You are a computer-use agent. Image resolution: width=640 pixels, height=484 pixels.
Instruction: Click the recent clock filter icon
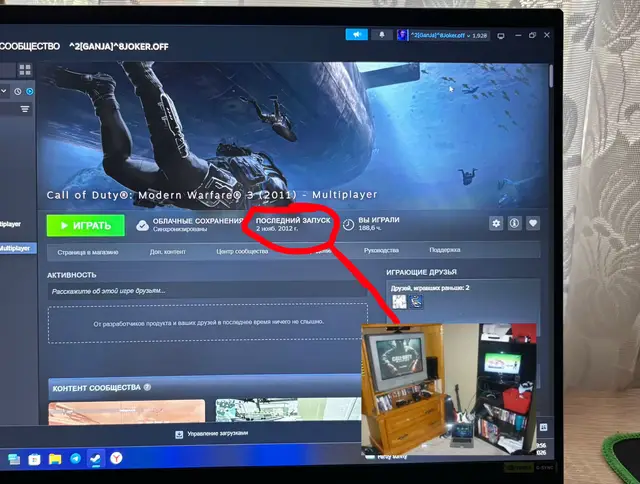tap(18, 91)
